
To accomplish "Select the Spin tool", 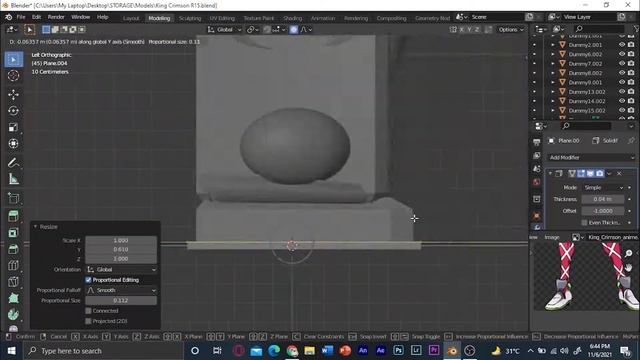I will 13,314.
